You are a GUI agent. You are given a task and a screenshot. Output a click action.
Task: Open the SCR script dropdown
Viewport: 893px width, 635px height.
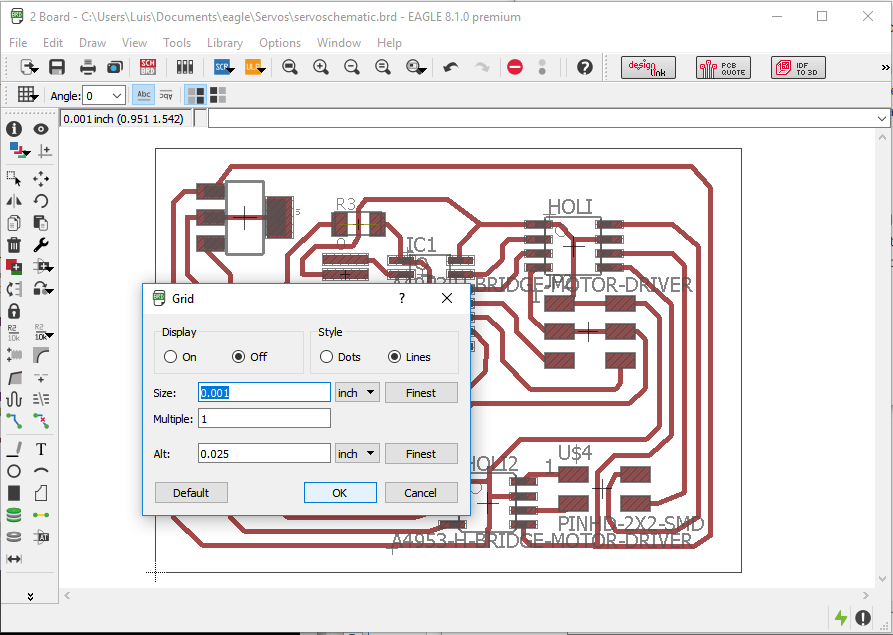tap(224, 67)
